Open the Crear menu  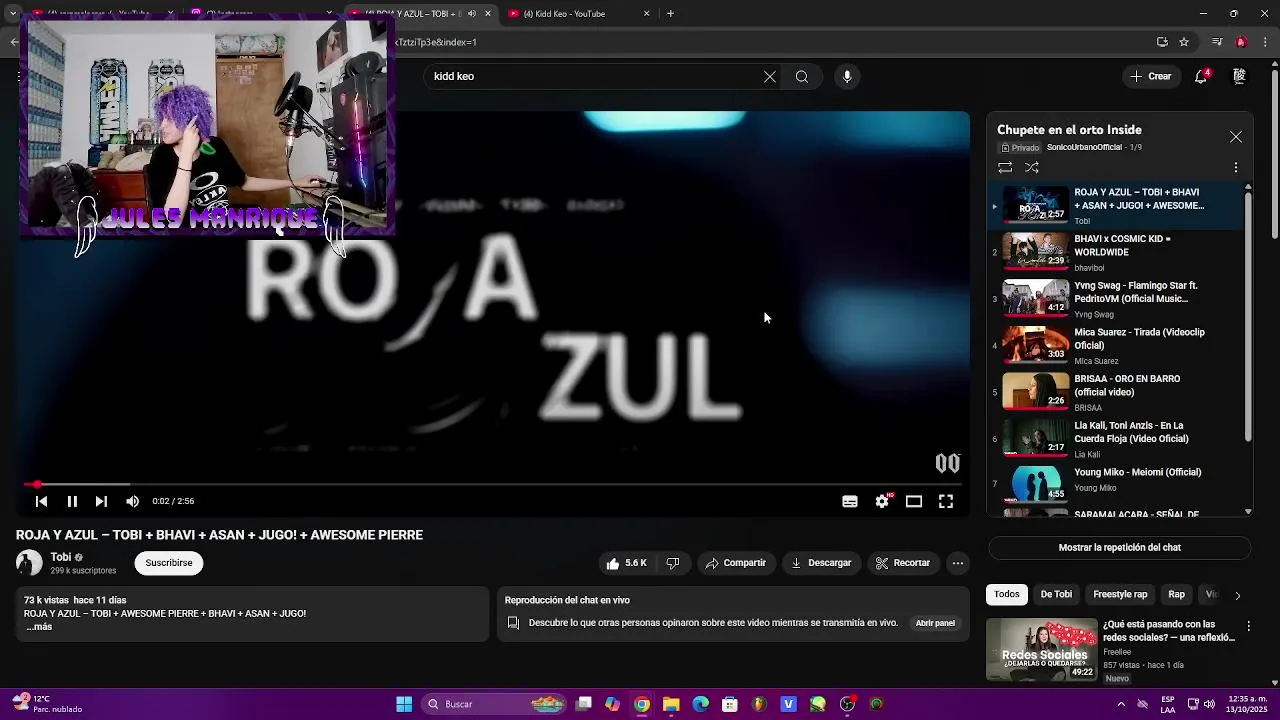pos(1150,76)
